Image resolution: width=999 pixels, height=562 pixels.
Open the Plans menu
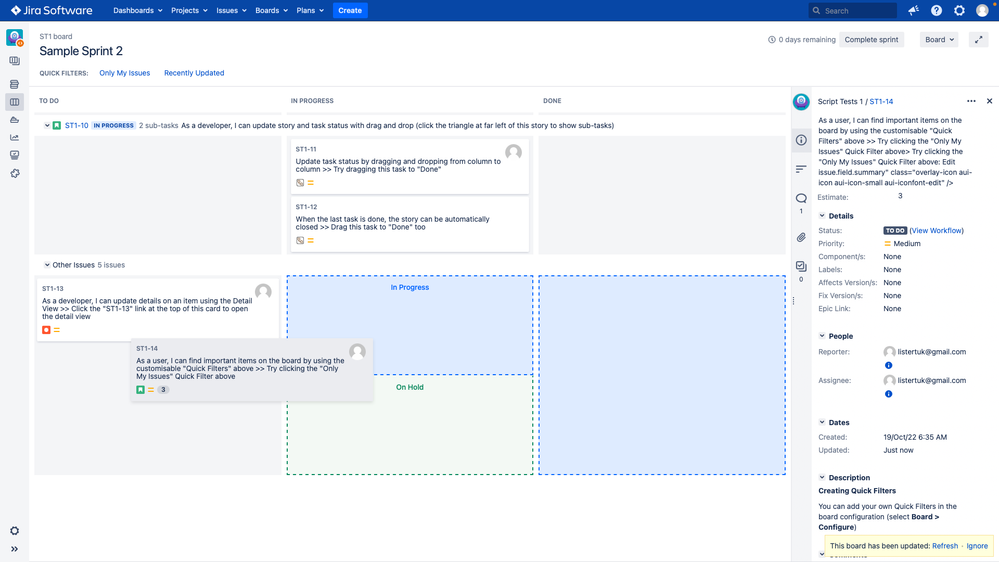(310, 10)
